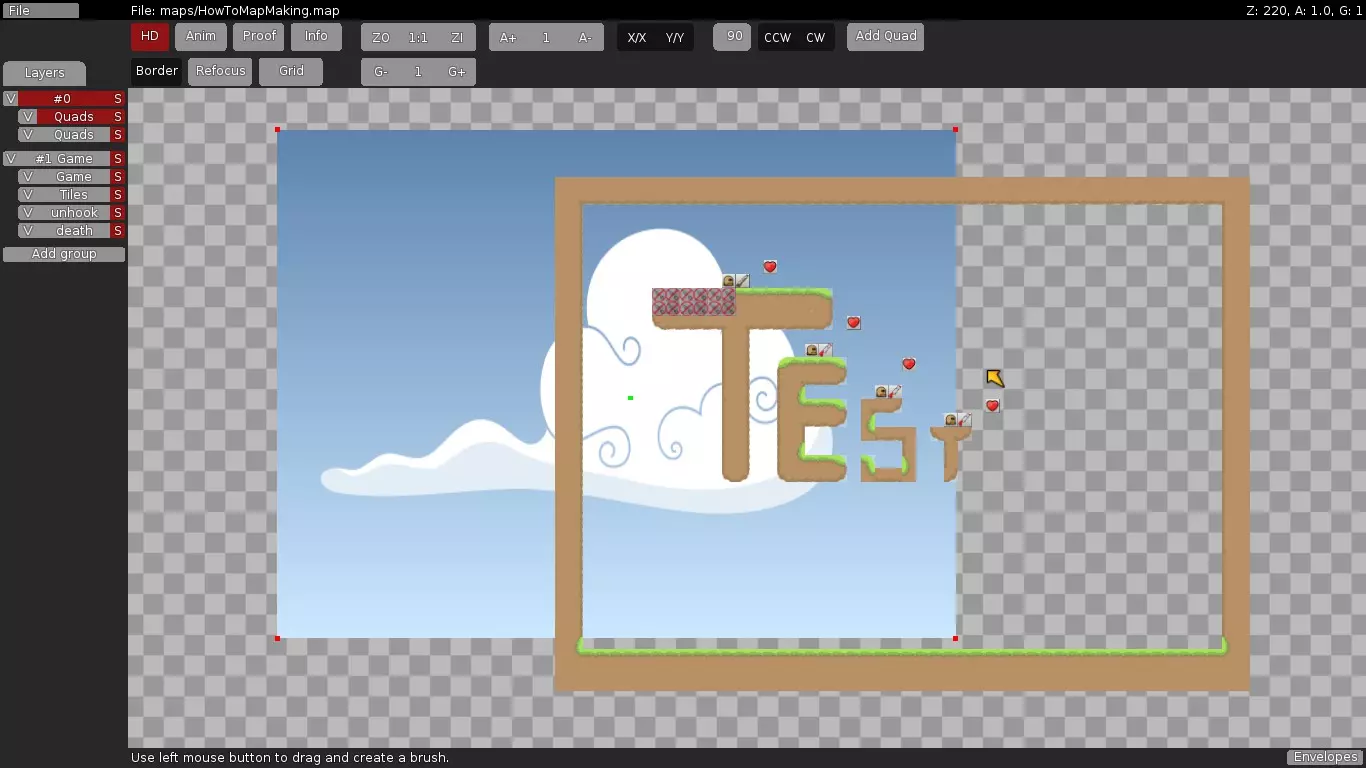The width and height of the screenshot is (1366, 768).
Task: Click heart pickup beside the T's right end
Action: [x=853, y=322]
